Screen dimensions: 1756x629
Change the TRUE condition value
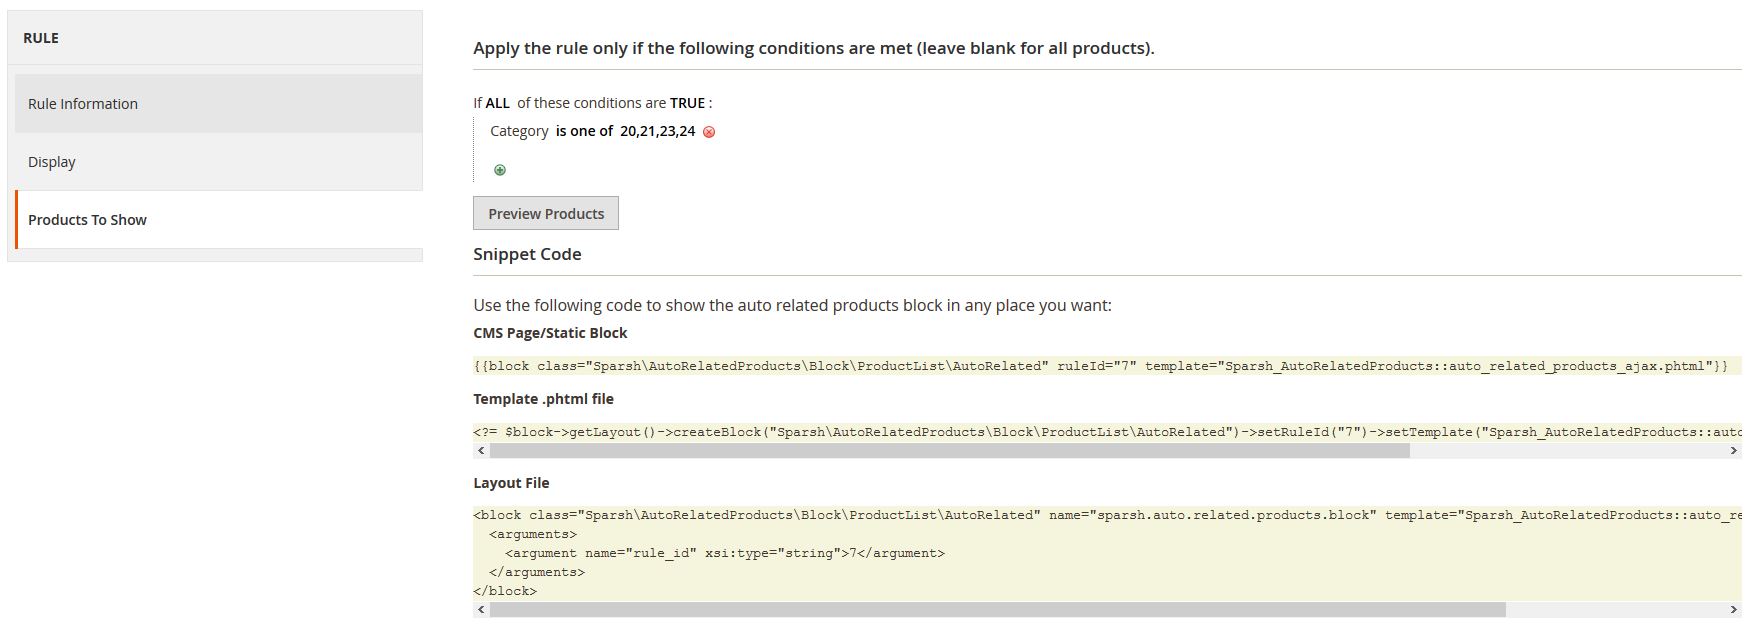click(687, 103)
